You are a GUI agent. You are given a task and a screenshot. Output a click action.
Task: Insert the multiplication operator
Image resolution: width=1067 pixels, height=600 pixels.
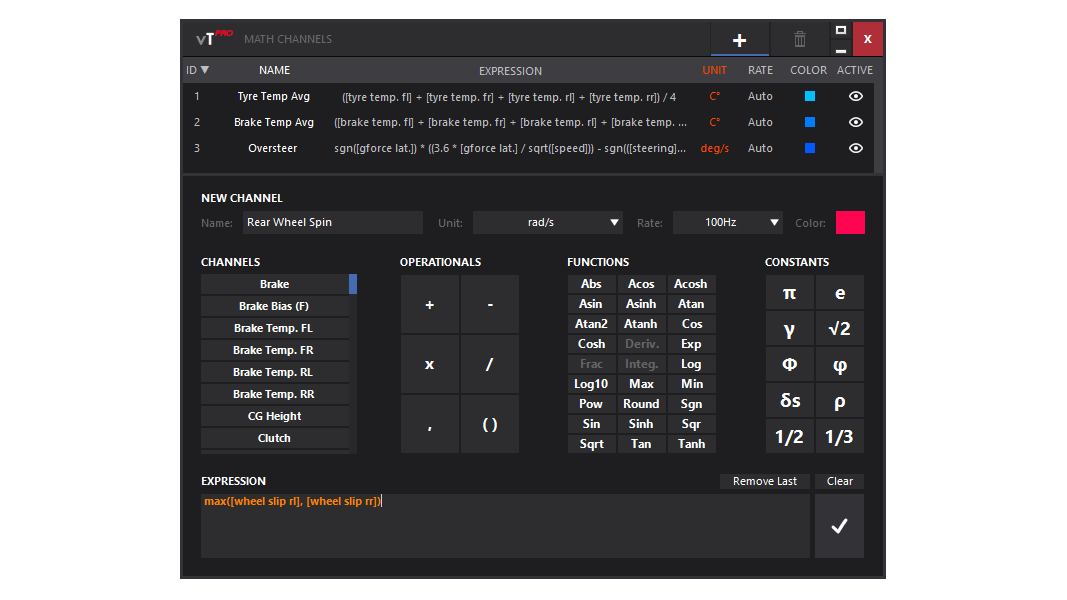pos(429,363)
